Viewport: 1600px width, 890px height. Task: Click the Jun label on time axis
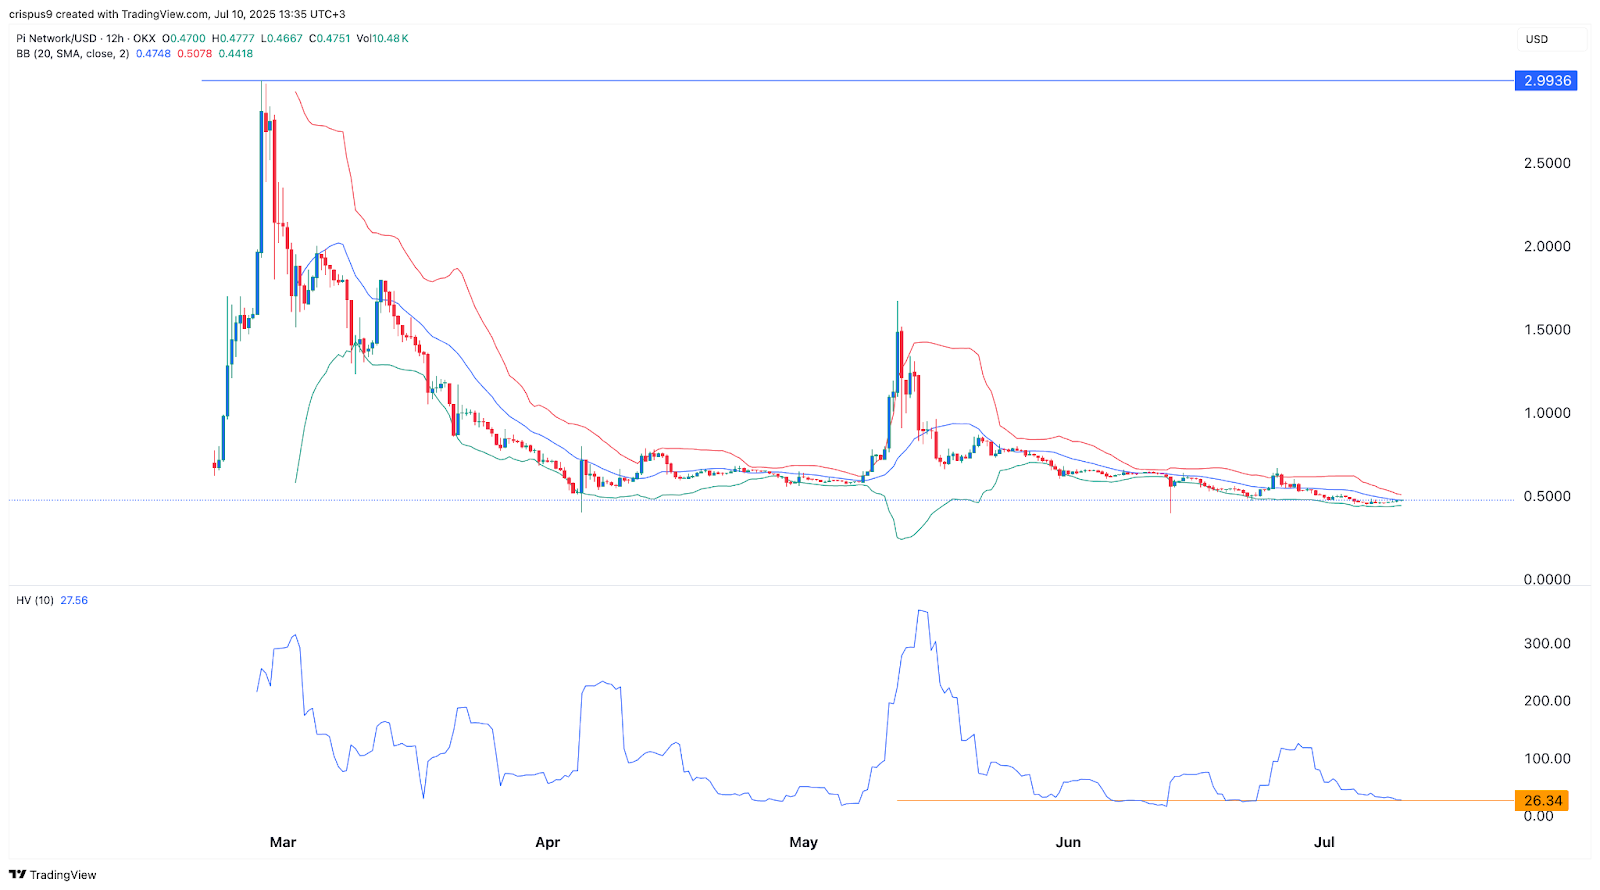[x=1068, y=842]
